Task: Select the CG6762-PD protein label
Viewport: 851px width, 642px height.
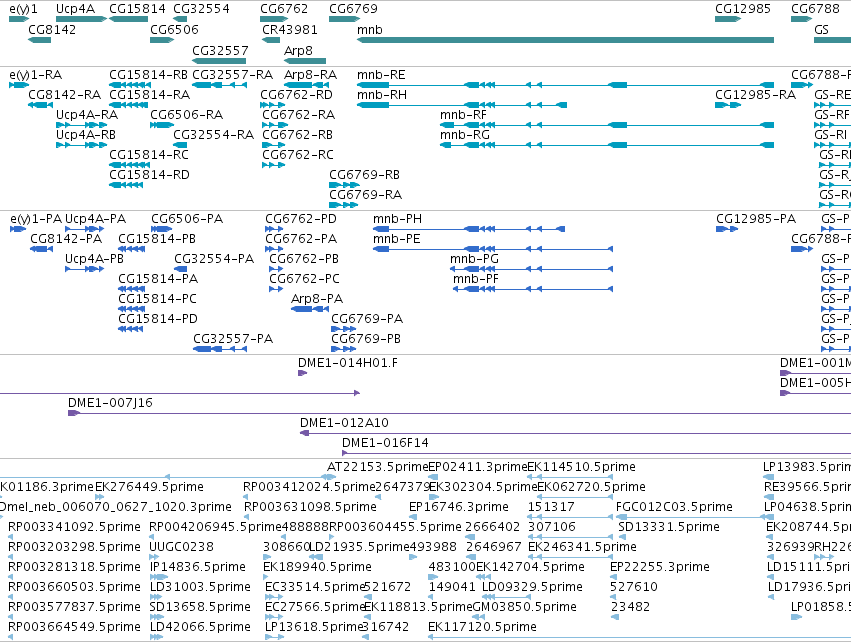Action: 301,219
